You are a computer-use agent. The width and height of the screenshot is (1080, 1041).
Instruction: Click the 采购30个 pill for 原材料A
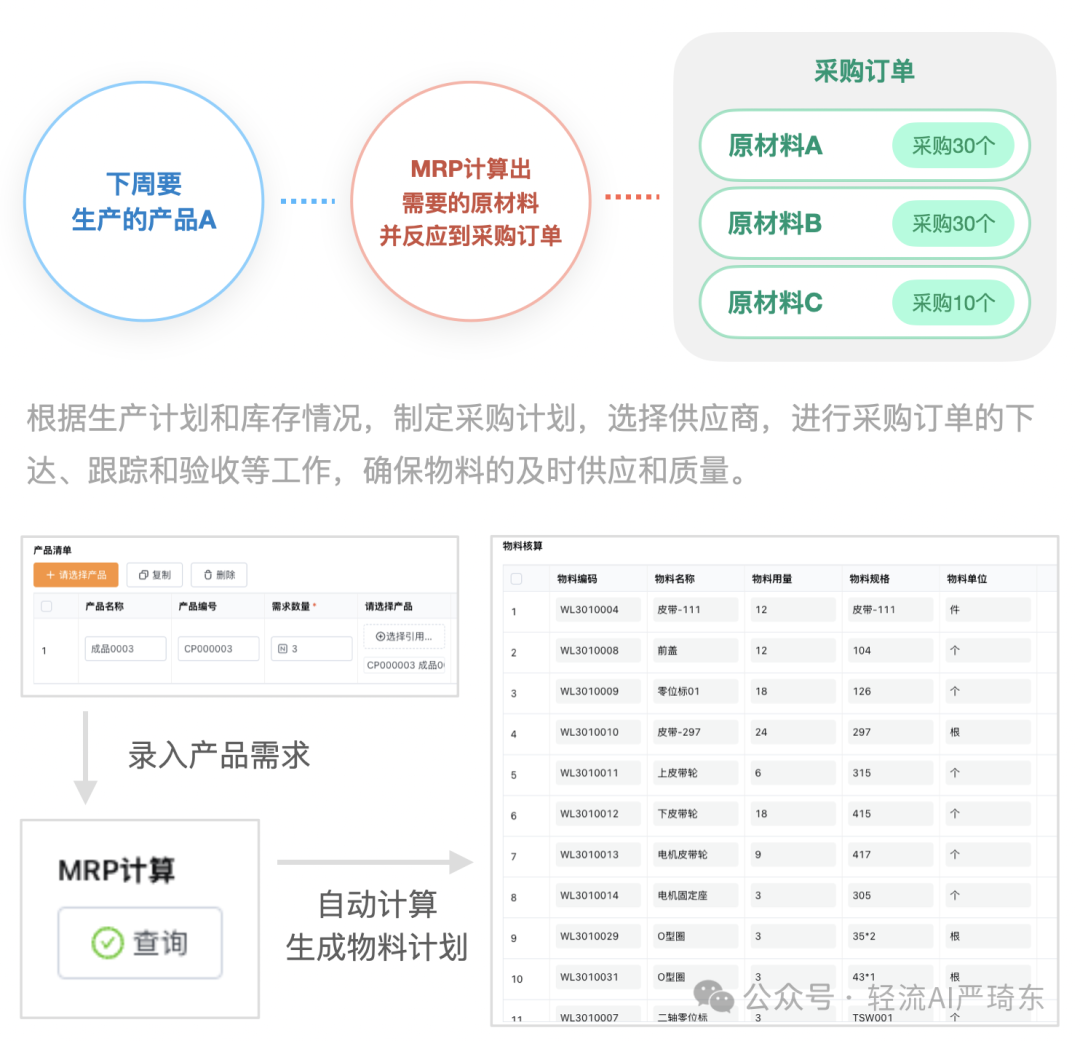point(955,145)
